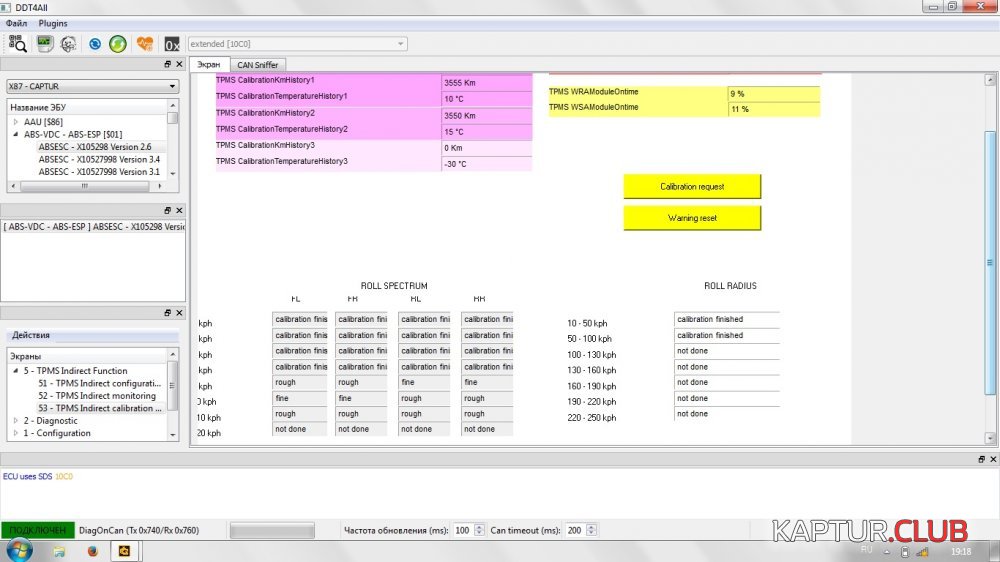Viewport: 1000px width, 562px height.
Task: Float the Действия screens panel
Action: tap(168, 313)
